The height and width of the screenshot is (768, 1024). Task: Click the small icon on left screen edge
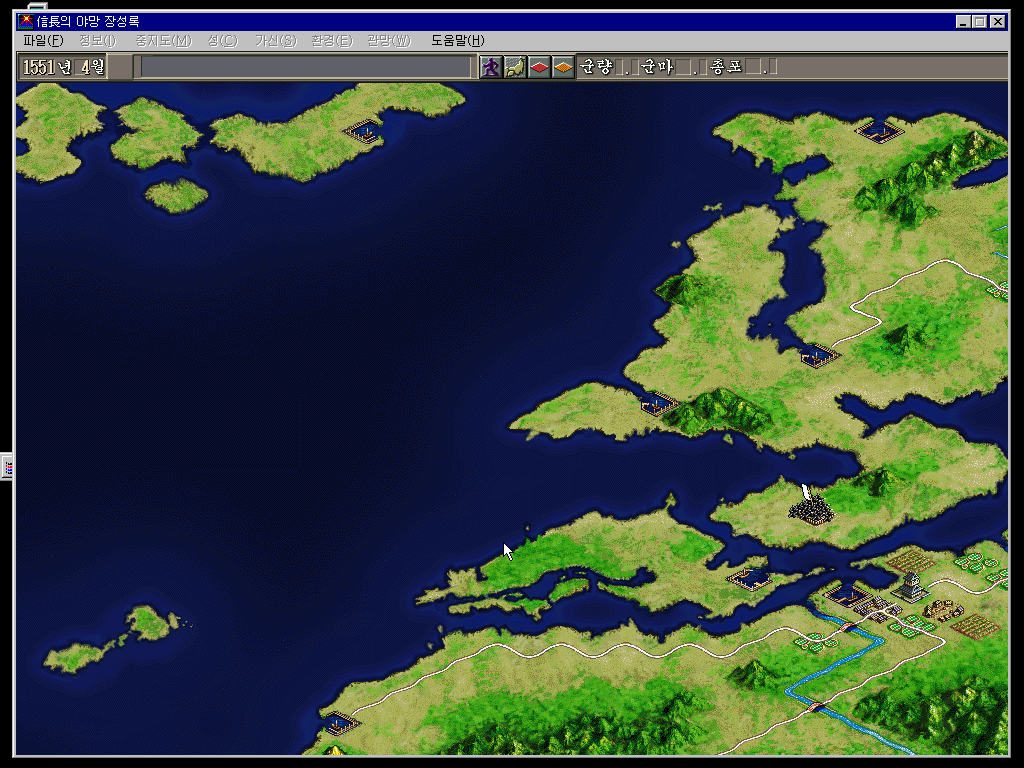7,467
